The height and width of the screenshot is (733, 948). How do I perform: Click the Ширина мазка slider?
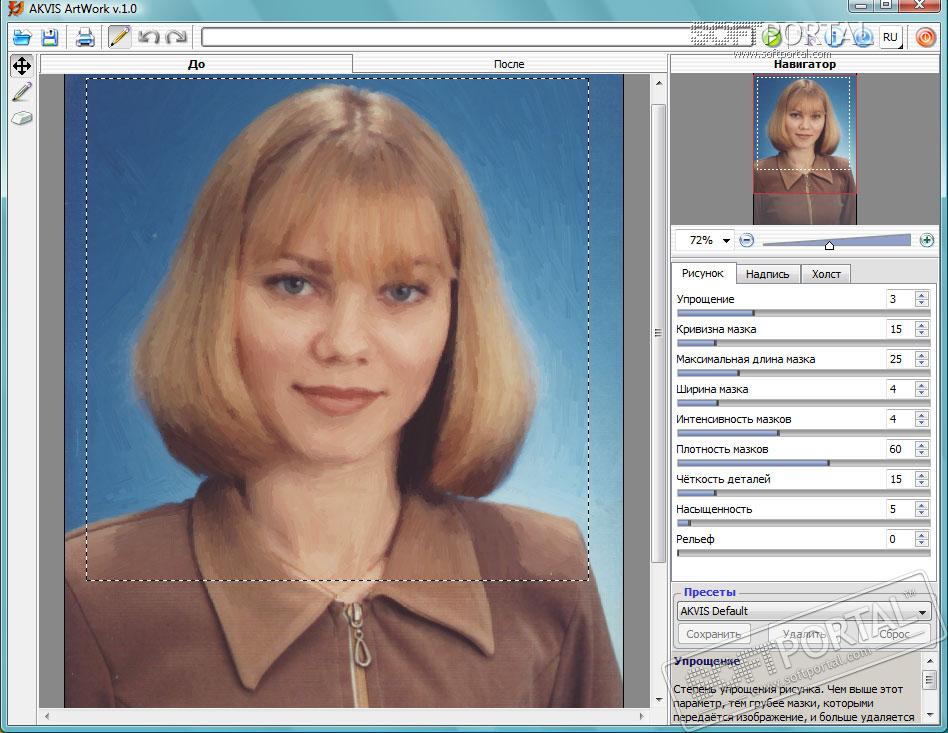pyautogui.click(x=803, y=403)
